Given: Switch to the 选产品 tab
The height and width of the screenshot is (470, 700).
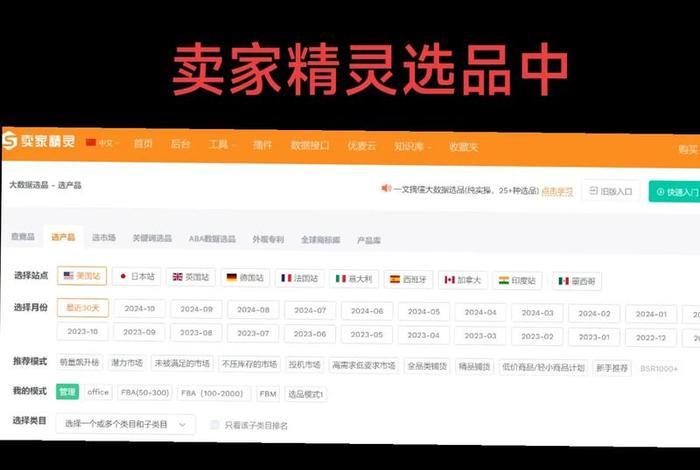Looking at the screenshot, I should pyautogui.click(x=63, y=237).
